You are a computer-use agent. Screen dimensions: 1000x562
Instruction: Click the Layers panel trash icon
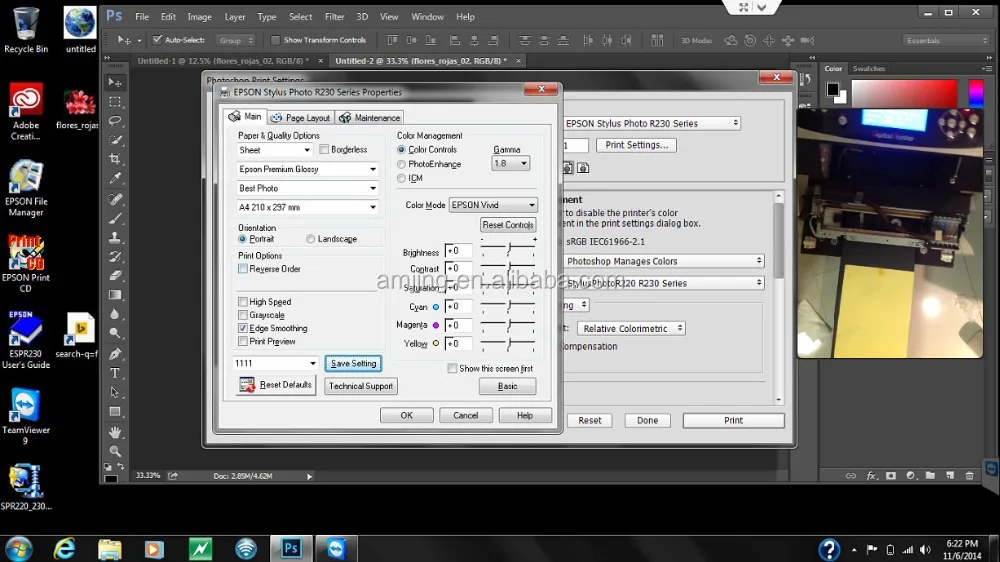969,476
